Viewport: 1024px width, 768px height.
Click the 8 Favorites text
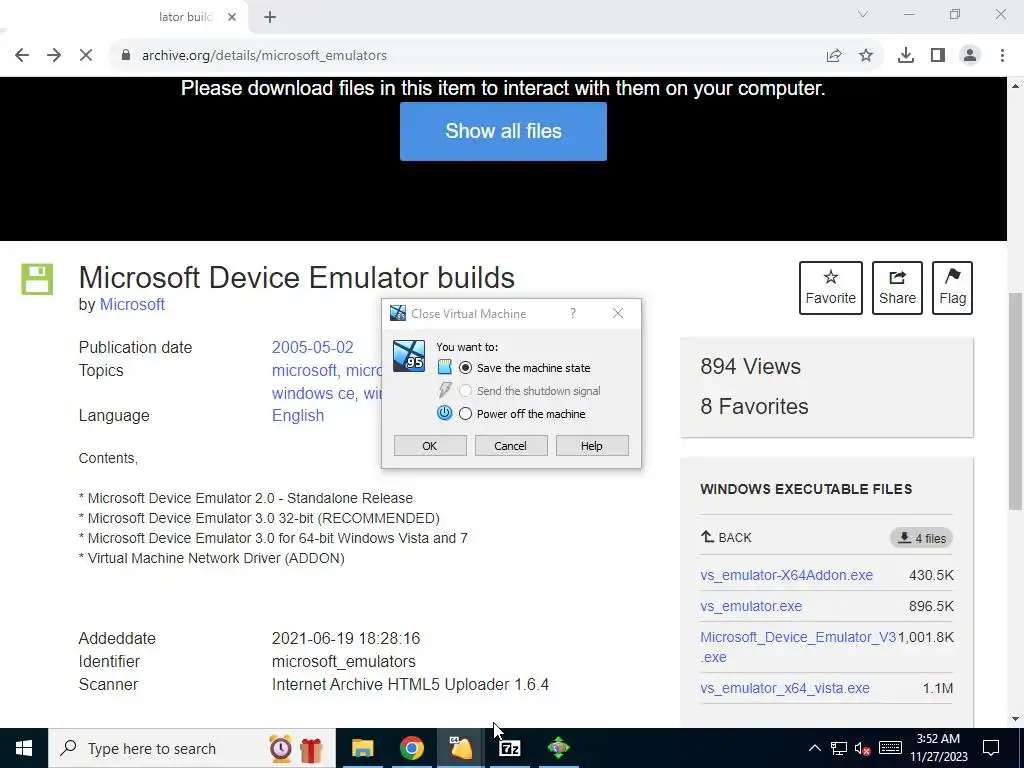pos(754,406)
